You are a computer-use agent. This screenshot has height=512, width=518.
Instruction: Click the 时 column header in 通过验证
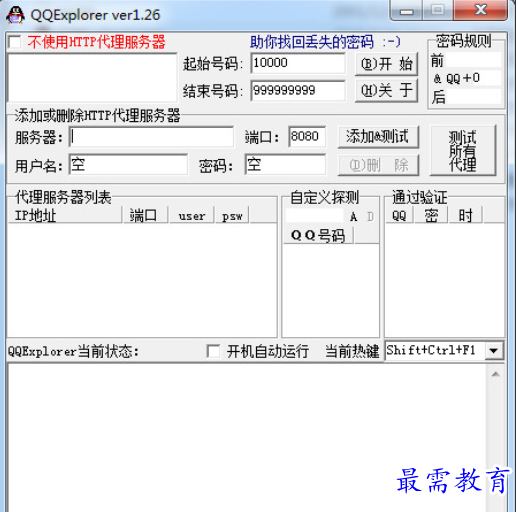tap(465, 215)
